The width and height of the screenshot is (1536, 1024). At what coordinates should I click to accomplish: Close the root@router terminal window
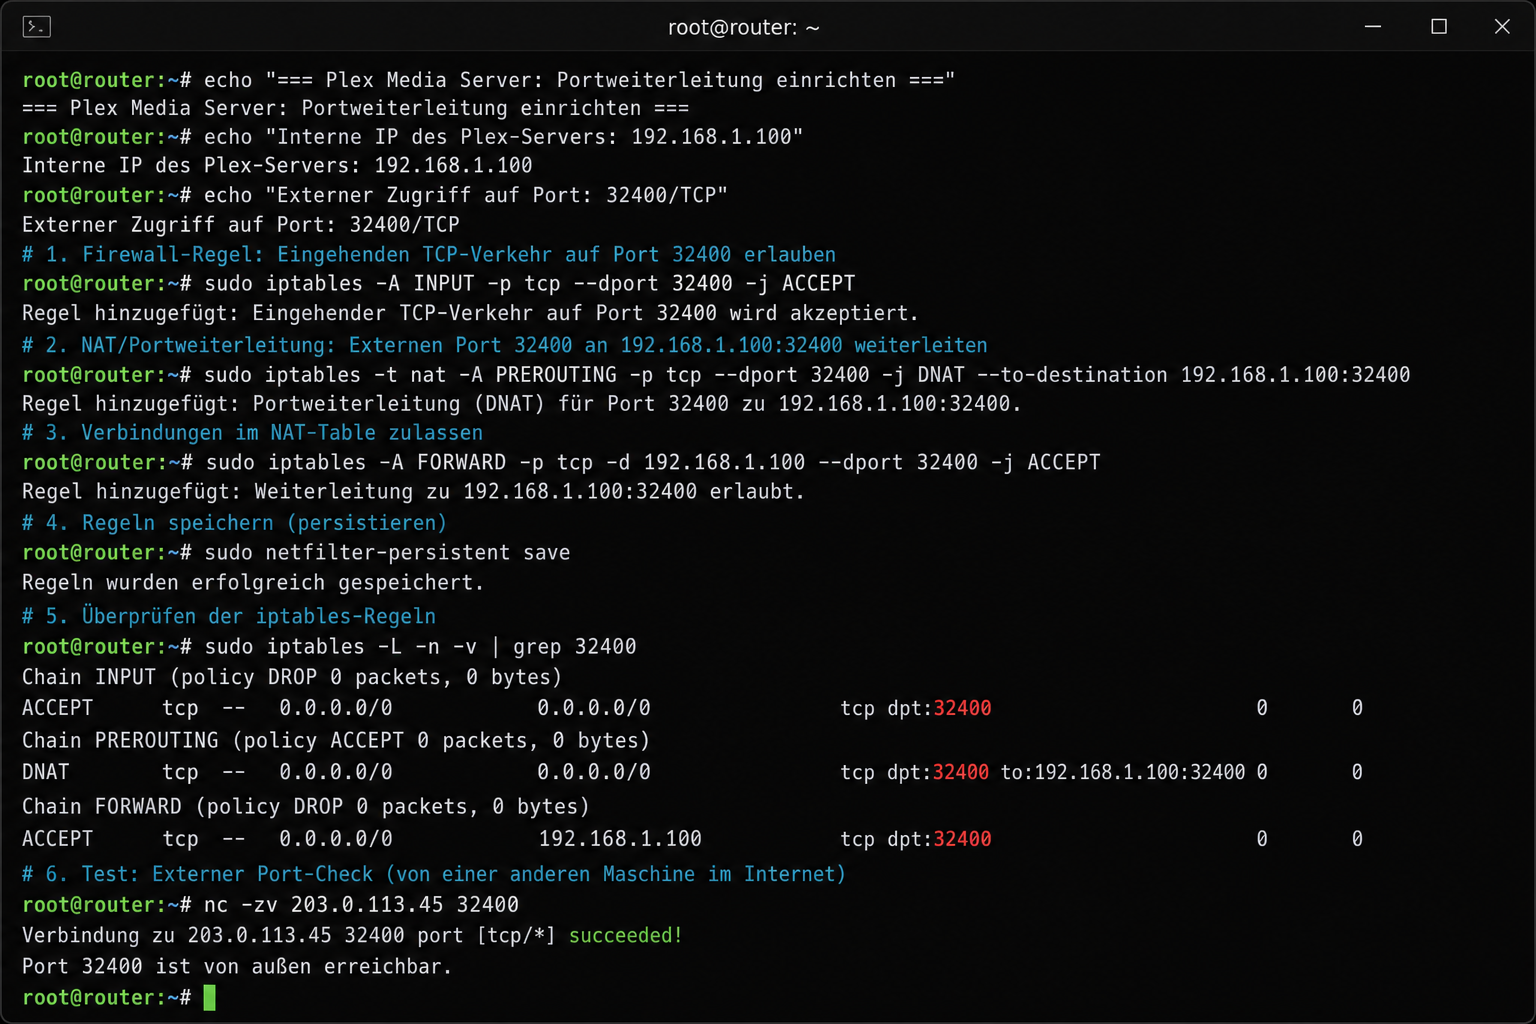click(1502, 27)
